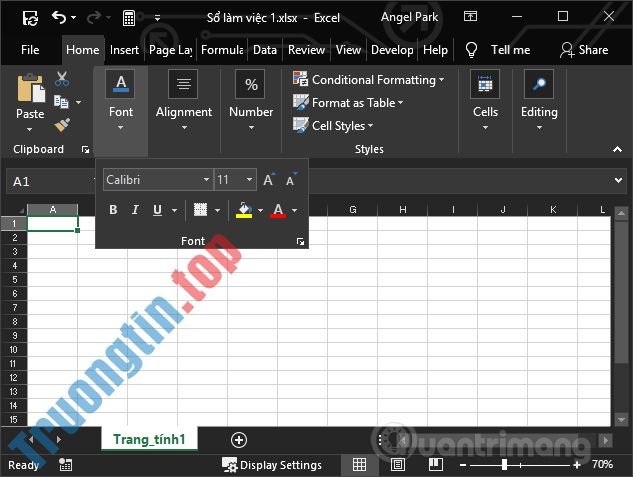
Task: Toggle Underline formatting
Action: coord(157,210)
